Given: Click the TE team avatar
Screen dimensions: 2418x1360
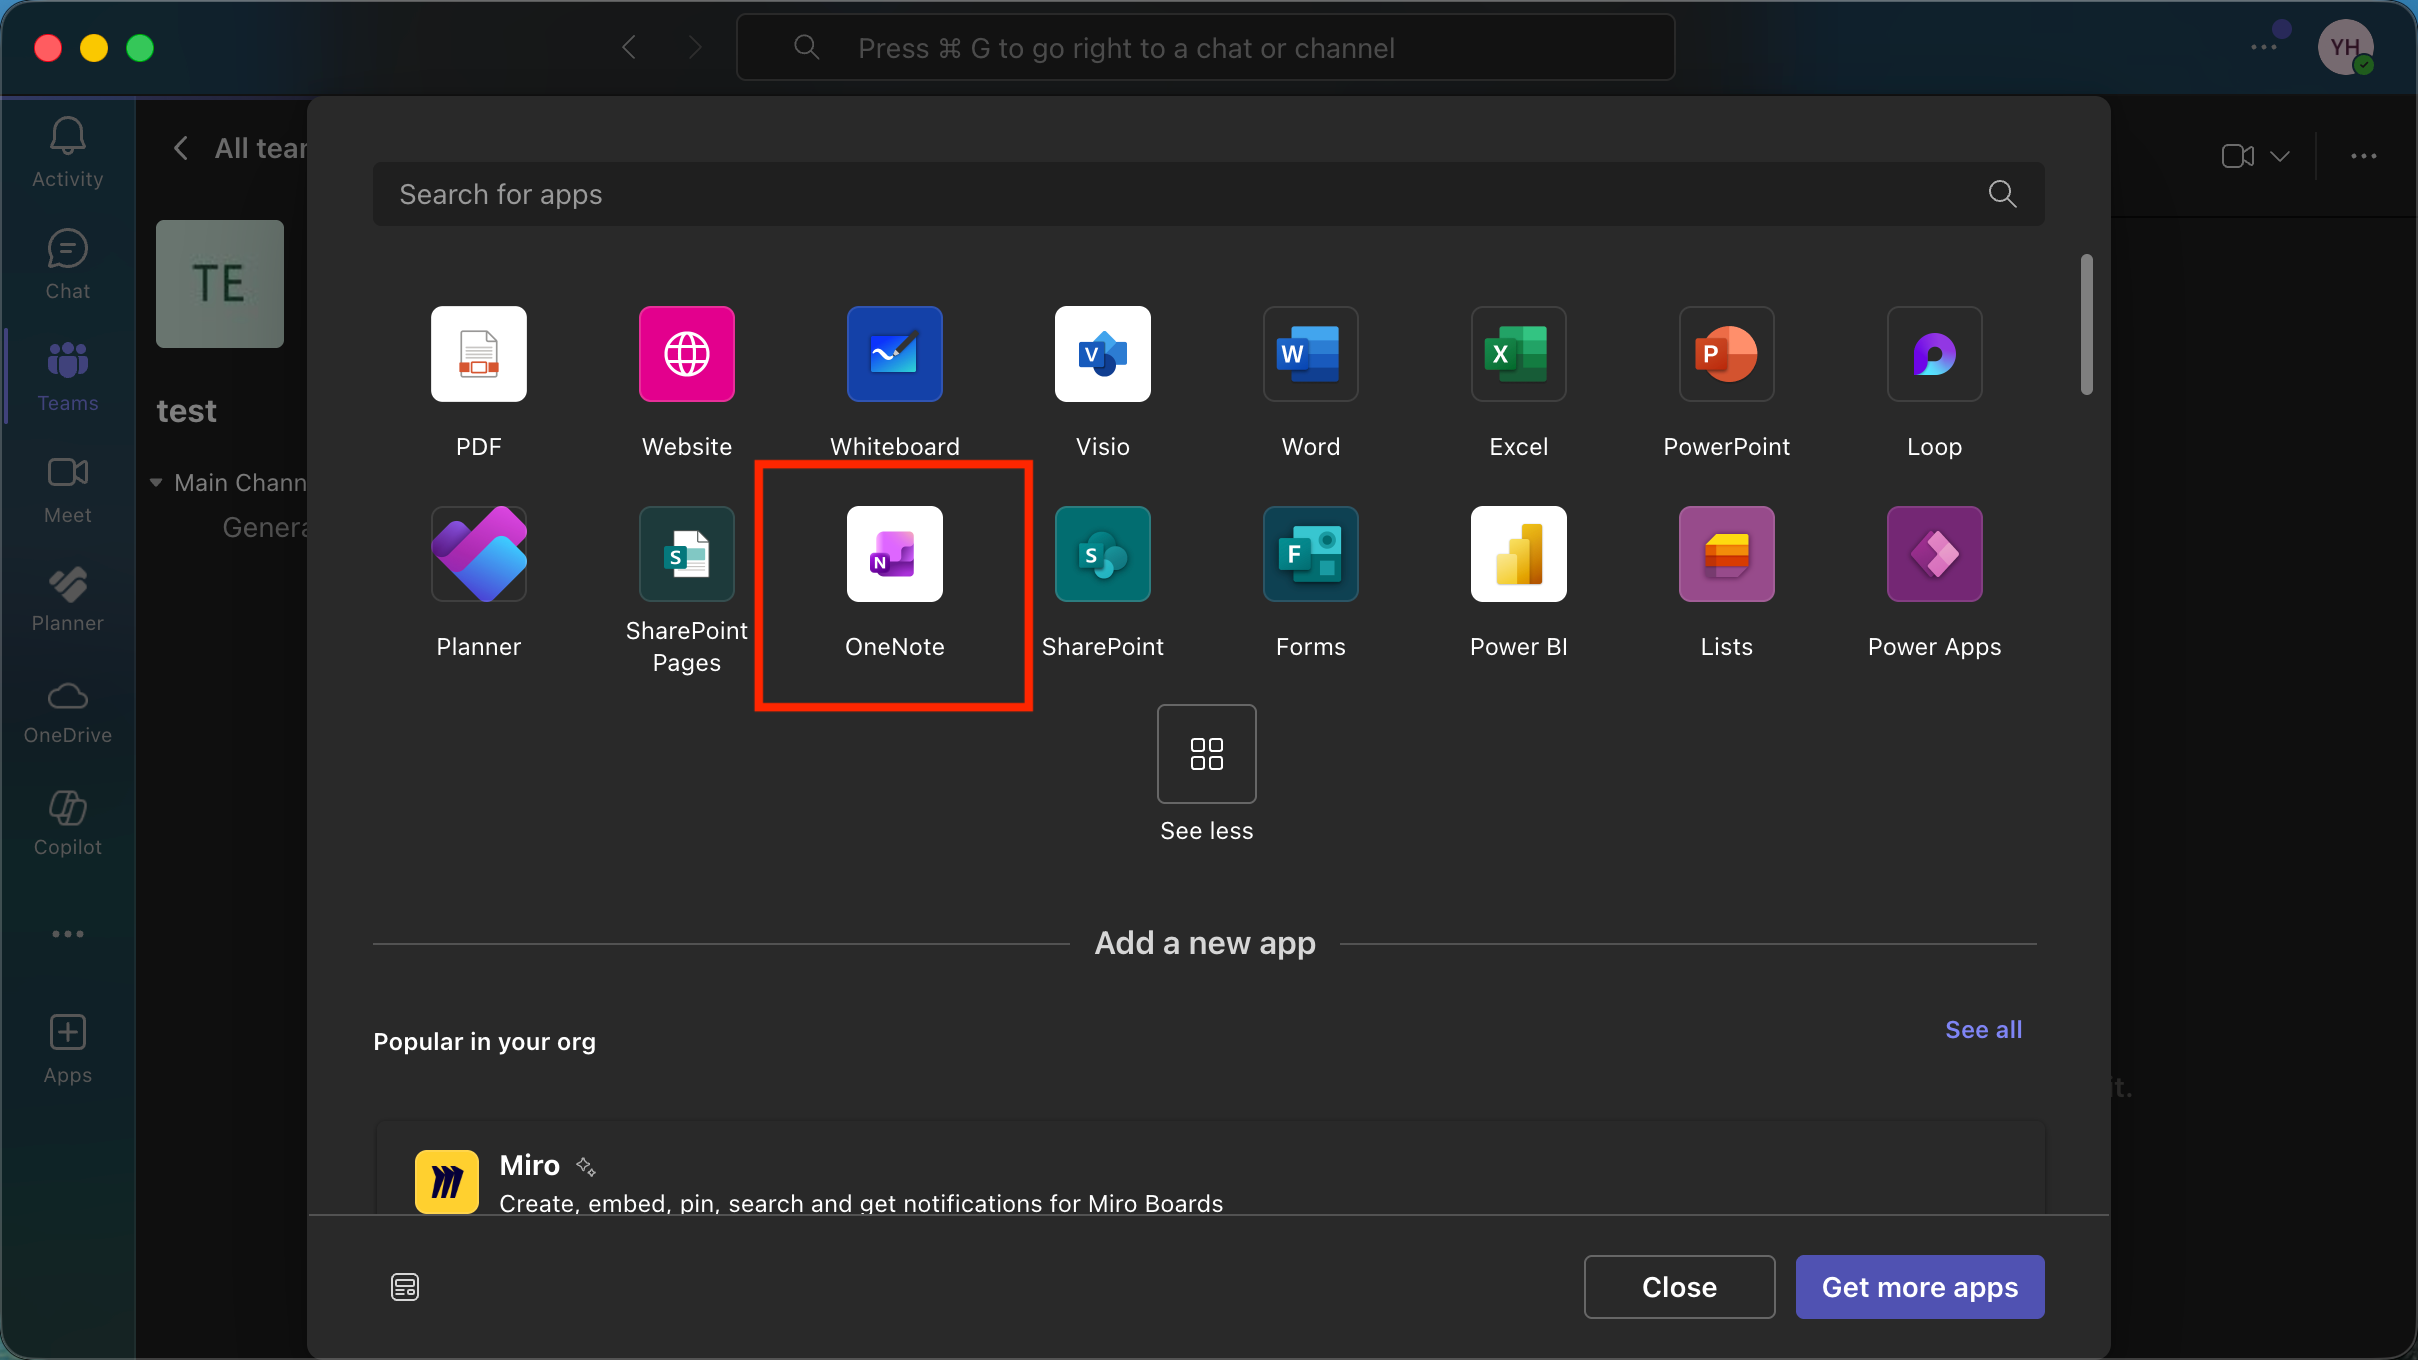Looking at the screenshot, I should (220, 284).
